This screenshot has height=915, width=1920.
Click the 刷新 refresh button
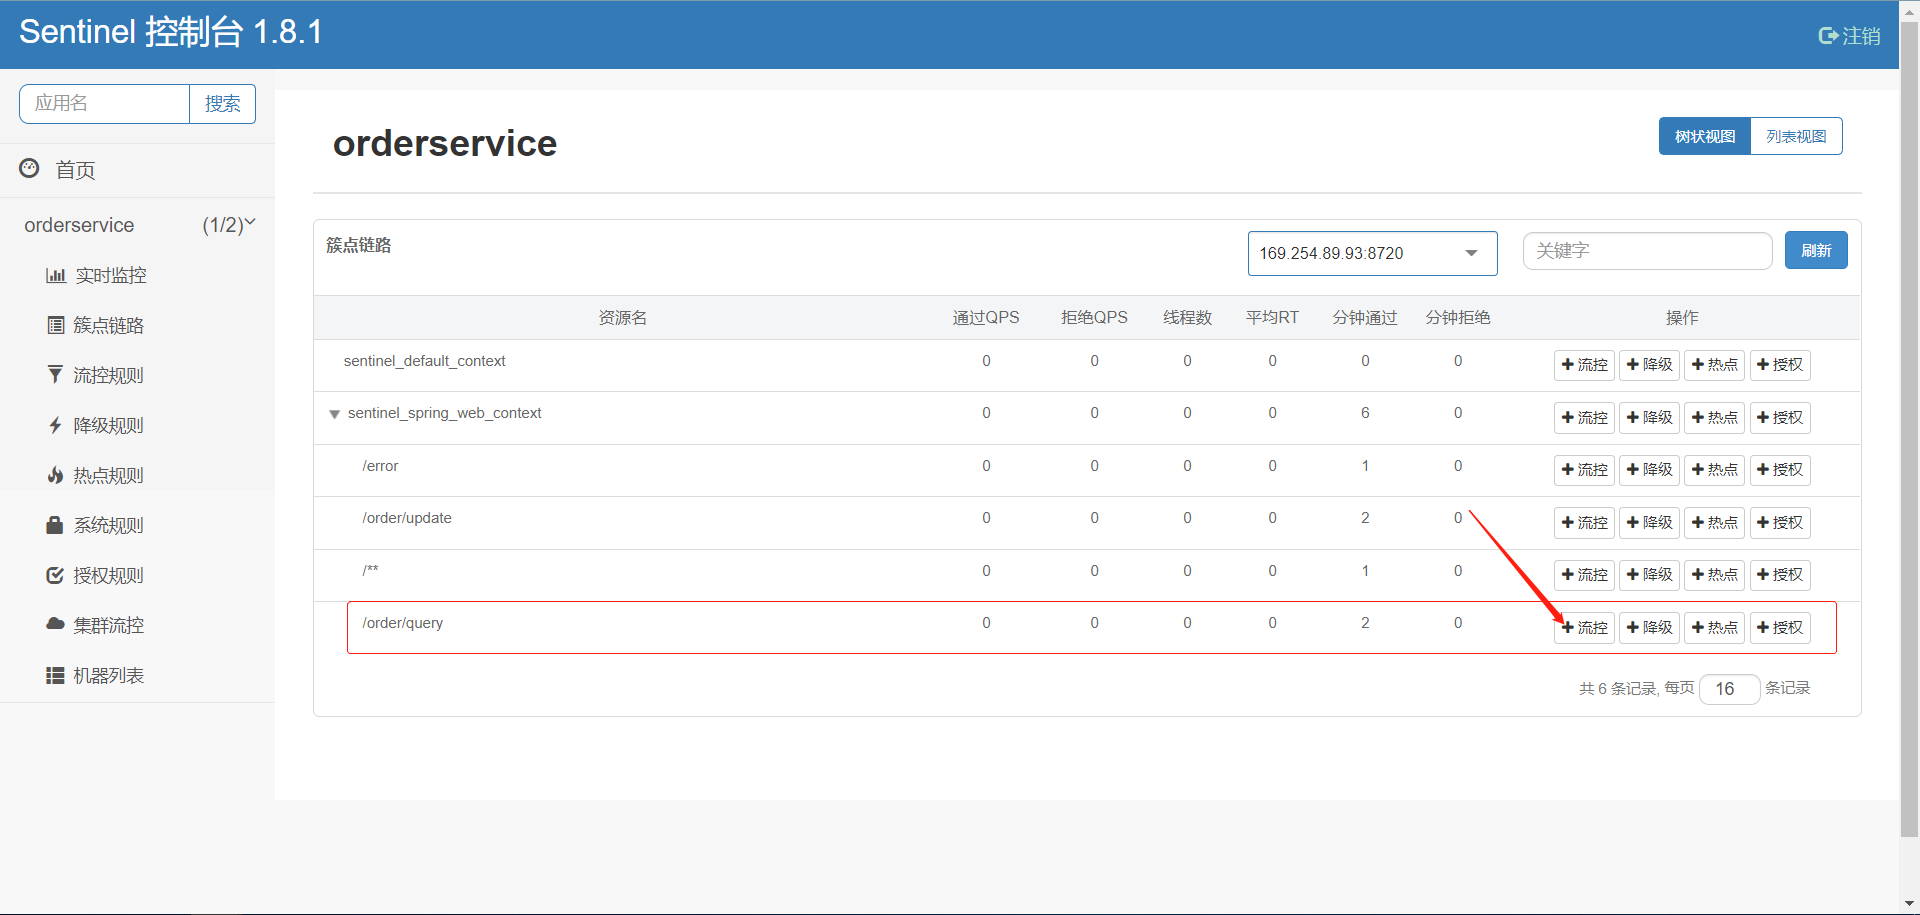[x=1816, y=250]
